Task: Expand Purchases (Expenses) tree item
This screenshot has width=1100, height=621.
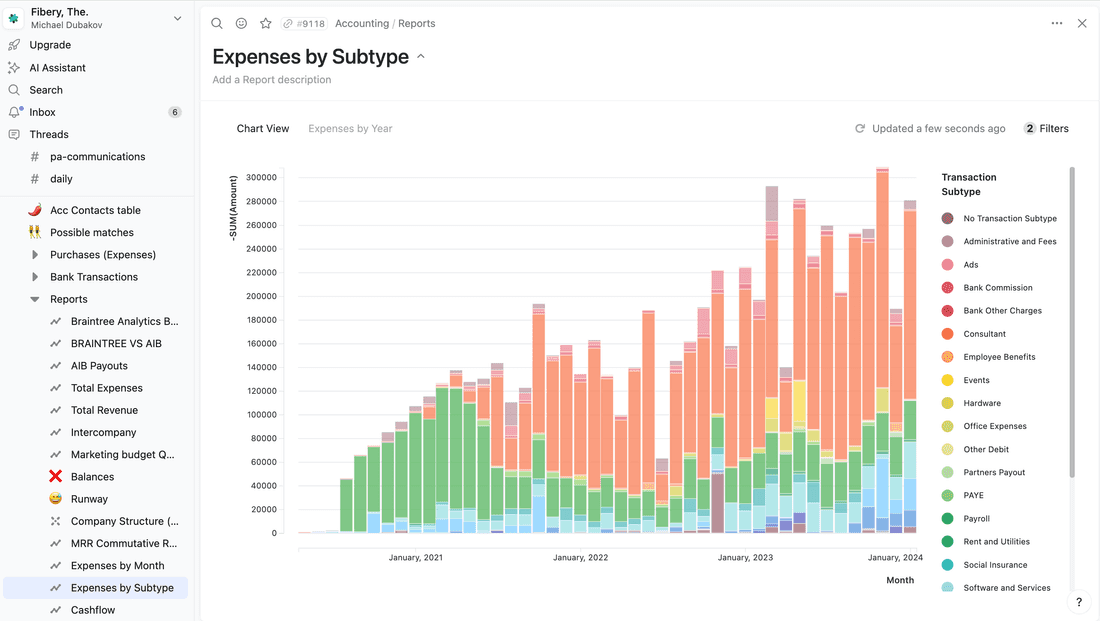Action: [35, 255]
